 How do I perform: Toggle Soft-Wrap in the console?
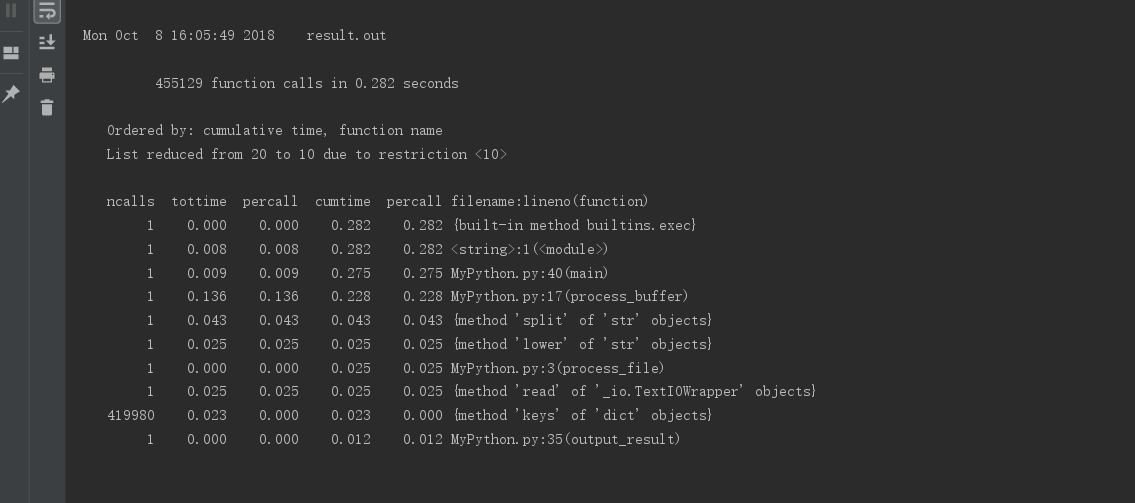(47, 12)
